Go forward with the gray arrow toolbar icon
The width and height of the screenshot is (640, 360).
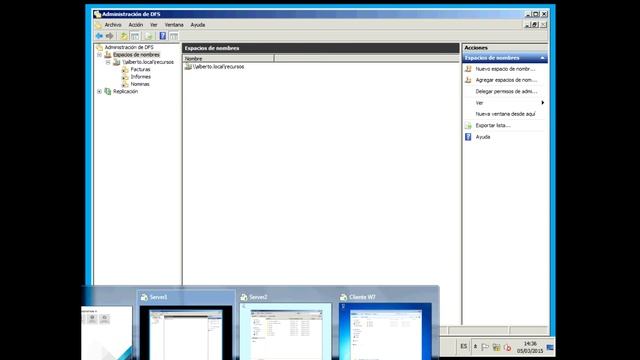click(x=109, y=36)
